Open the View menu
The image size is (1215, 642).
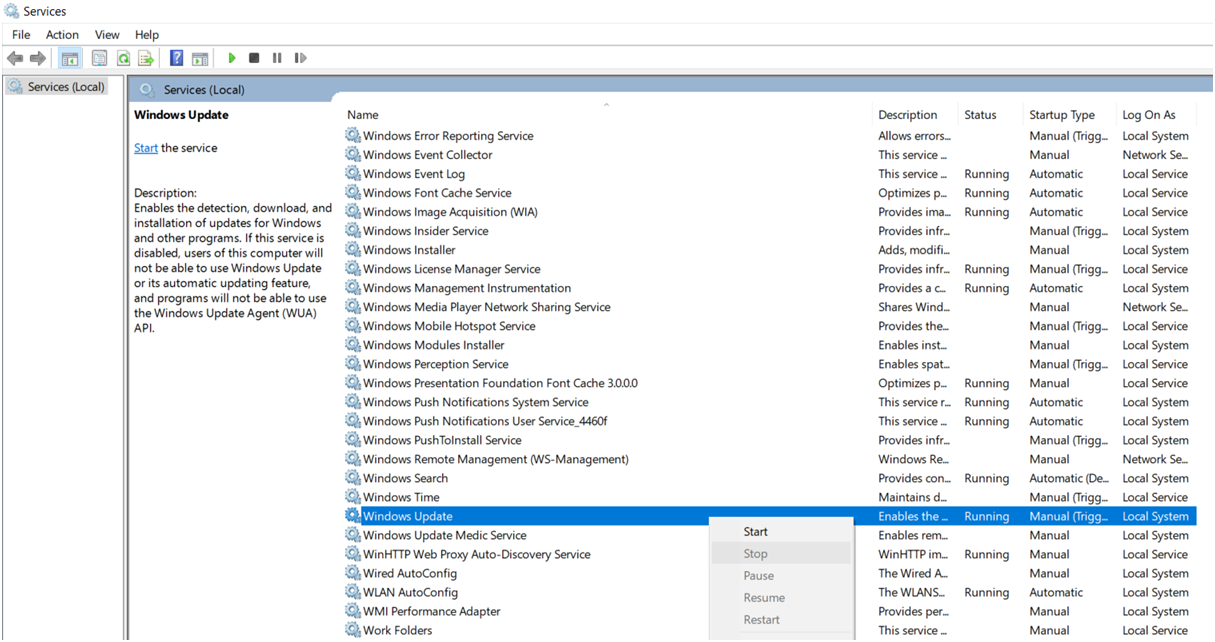point(107,35)
